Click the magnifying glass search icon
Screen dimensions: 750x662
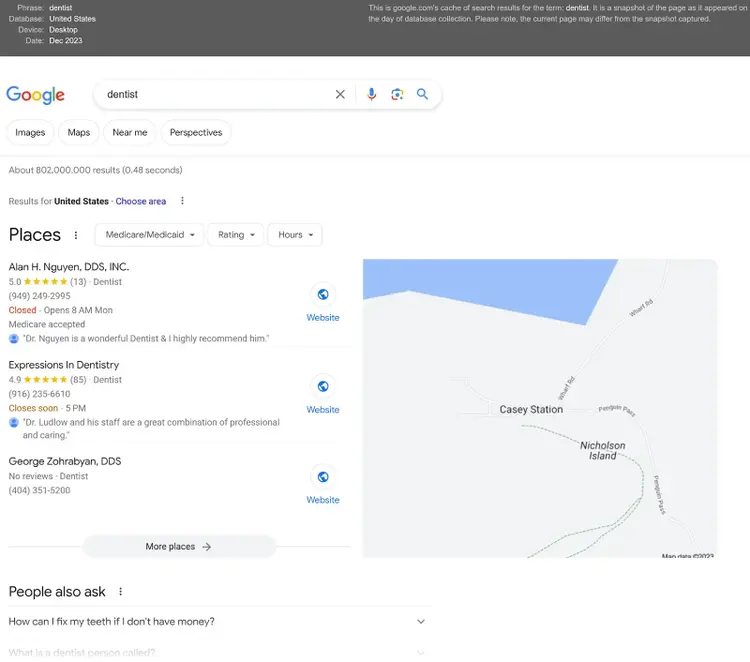click(x=422, y=94)
